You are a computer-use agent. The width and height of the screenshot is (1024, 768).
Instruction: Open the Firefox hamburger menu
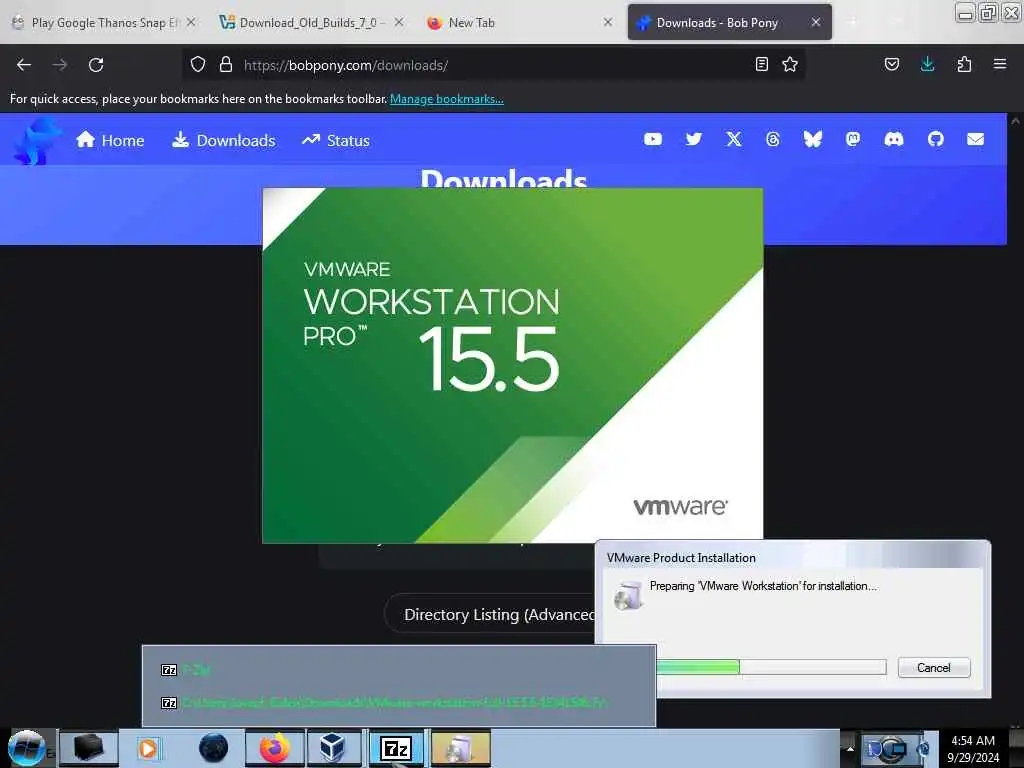(1000, 64)
